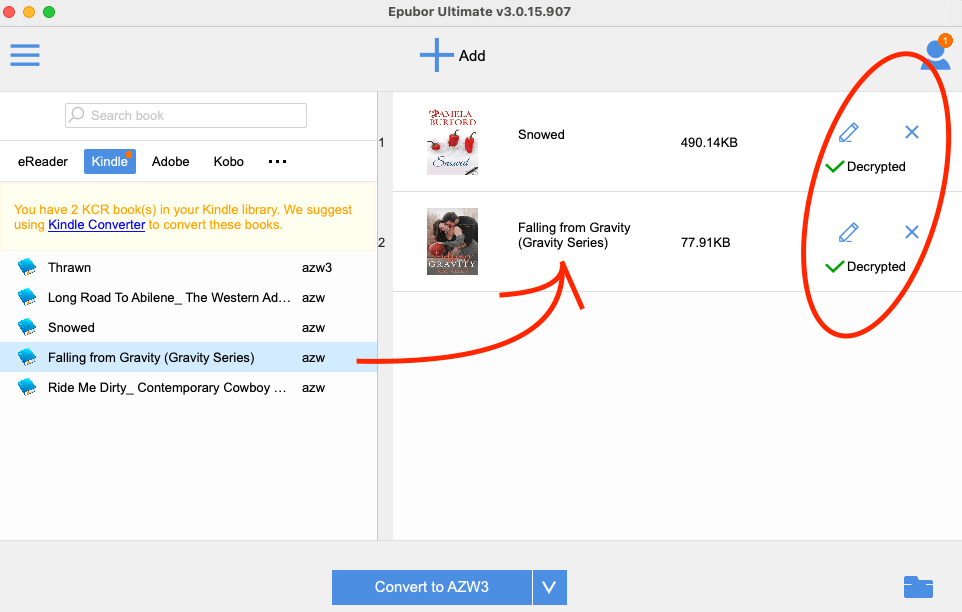Image resolution: width=962 pixels, height=612 pixels.
Task: Minimize the window with yellow button
Action: (x=29, y=12)
